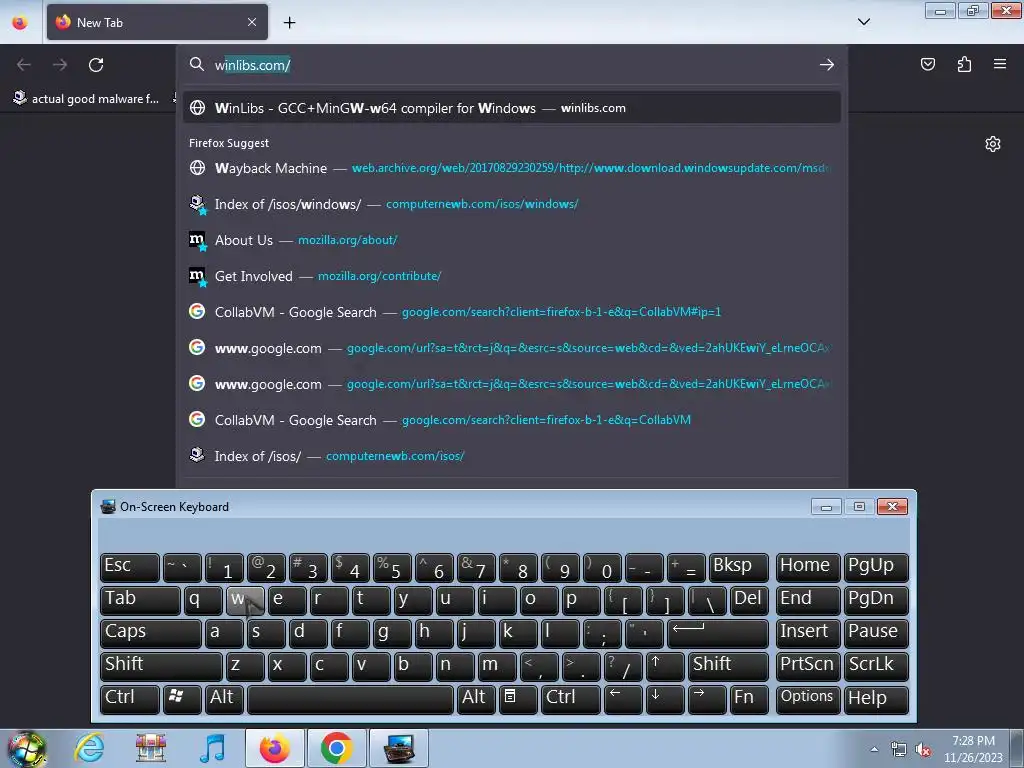
Task: Open the Firefox hamburger application menu
Action: pyautogui.click(x=1000, y=64)
